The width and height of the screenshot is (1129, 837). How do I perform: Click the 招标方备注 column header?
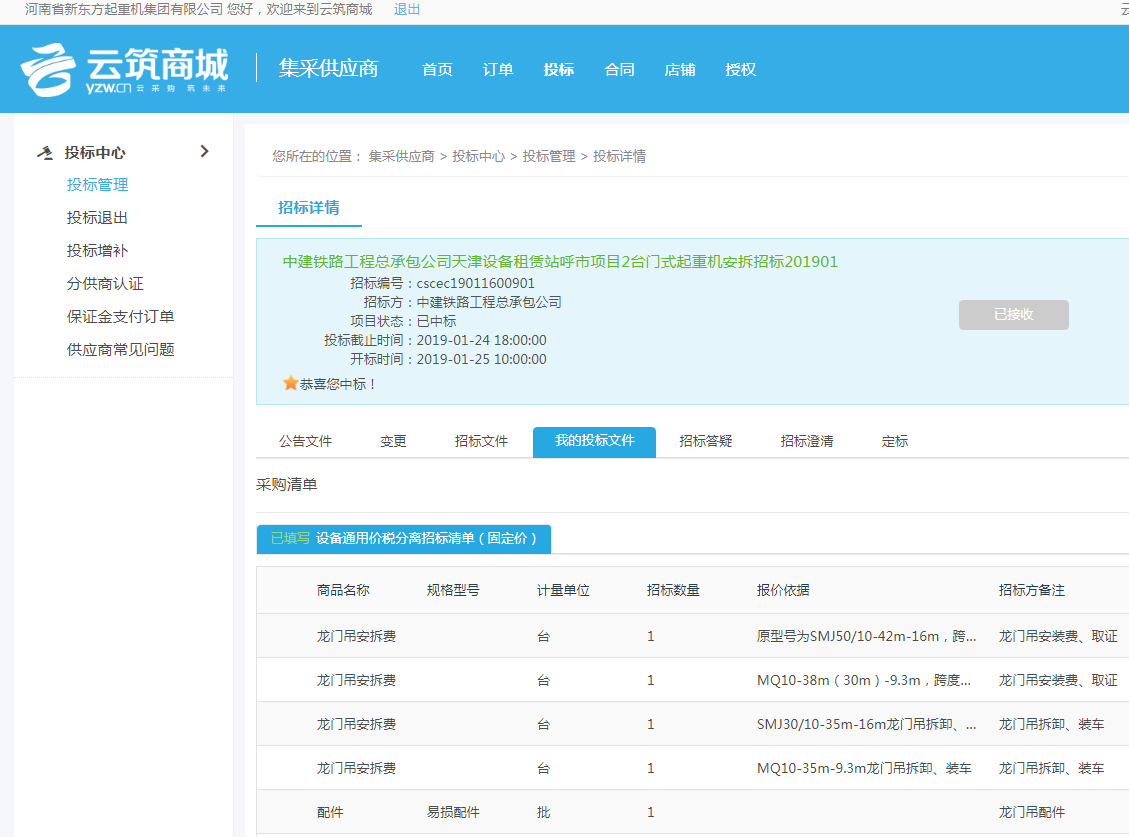coord(1032,591)
